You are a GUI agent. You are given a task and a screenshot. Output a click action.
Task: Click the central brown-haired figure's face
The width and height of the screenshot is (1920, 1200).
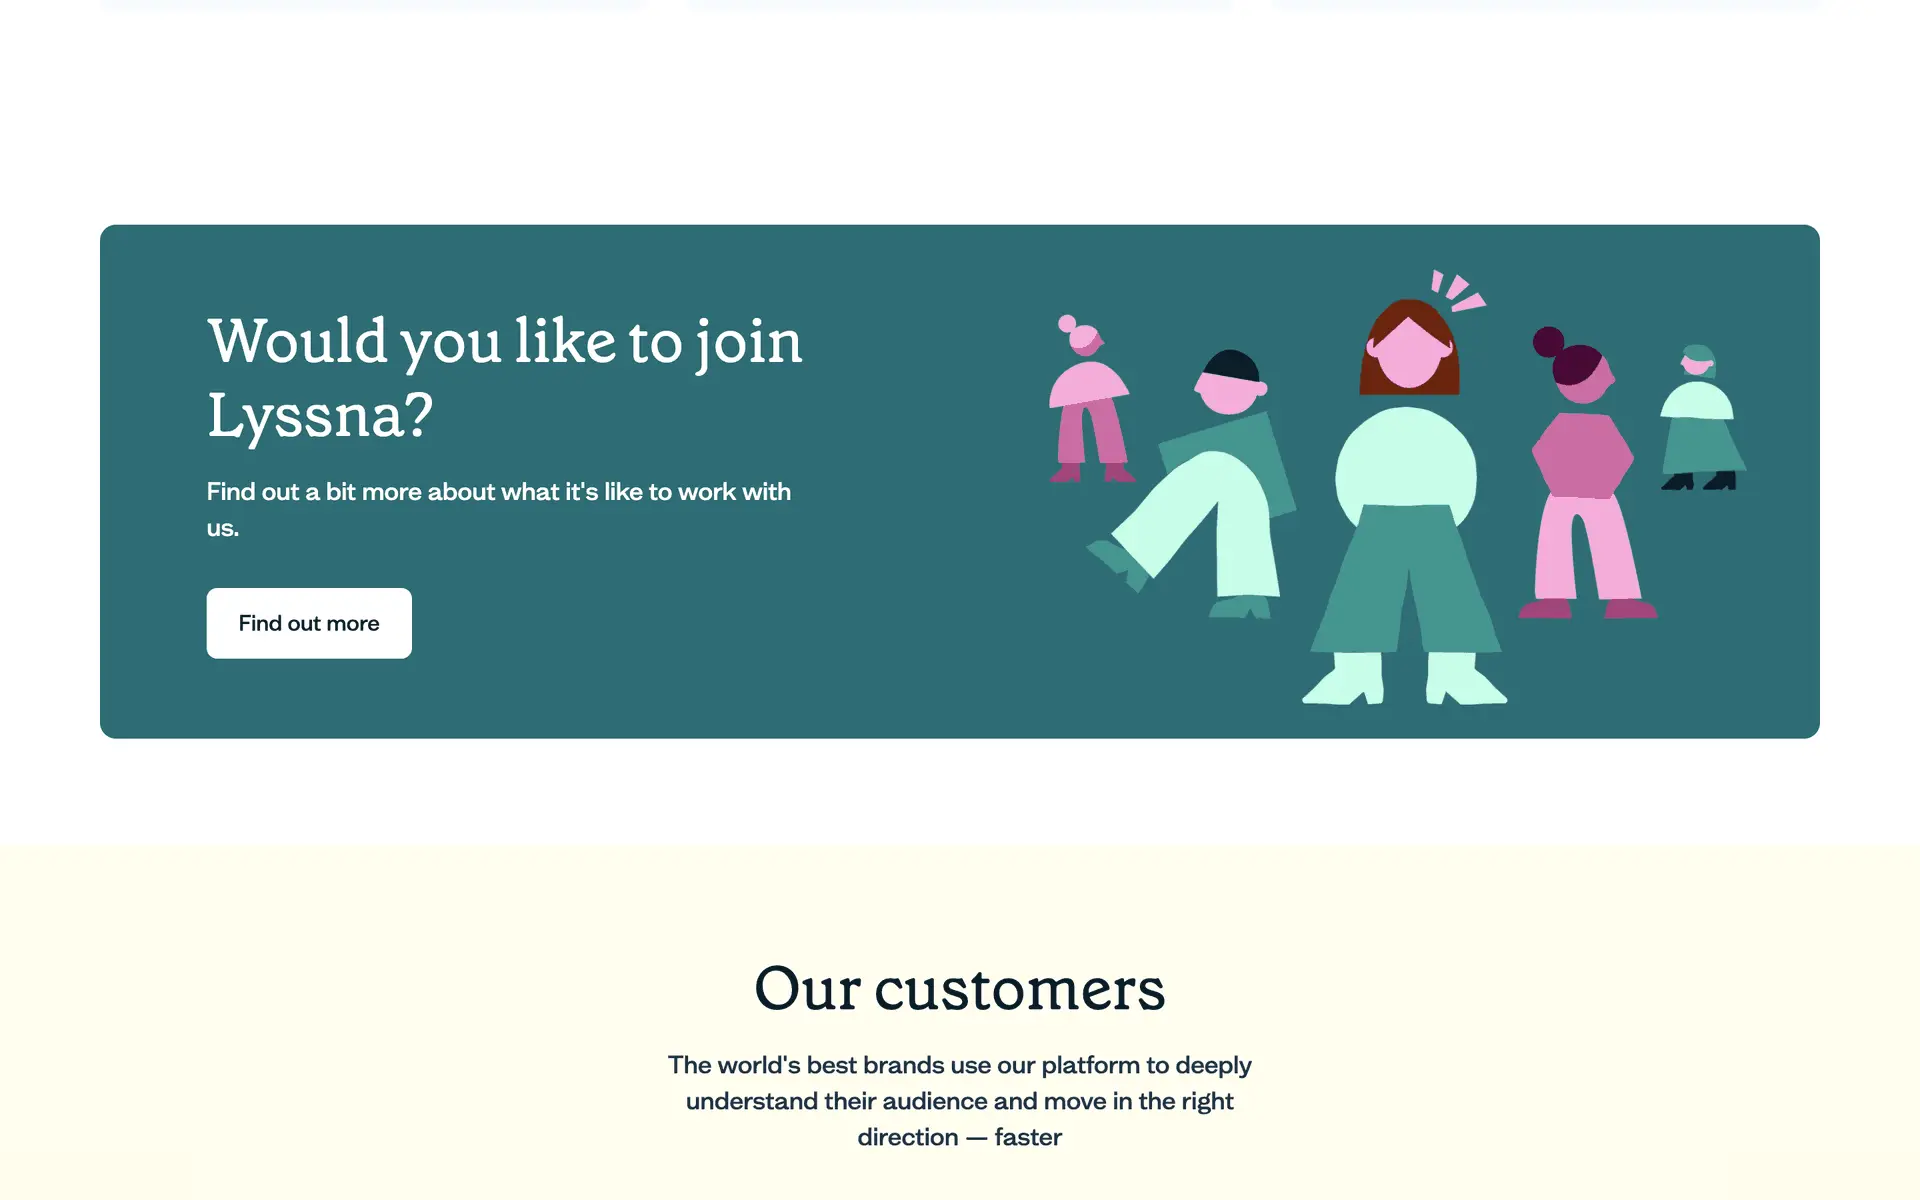[1409, 352]
